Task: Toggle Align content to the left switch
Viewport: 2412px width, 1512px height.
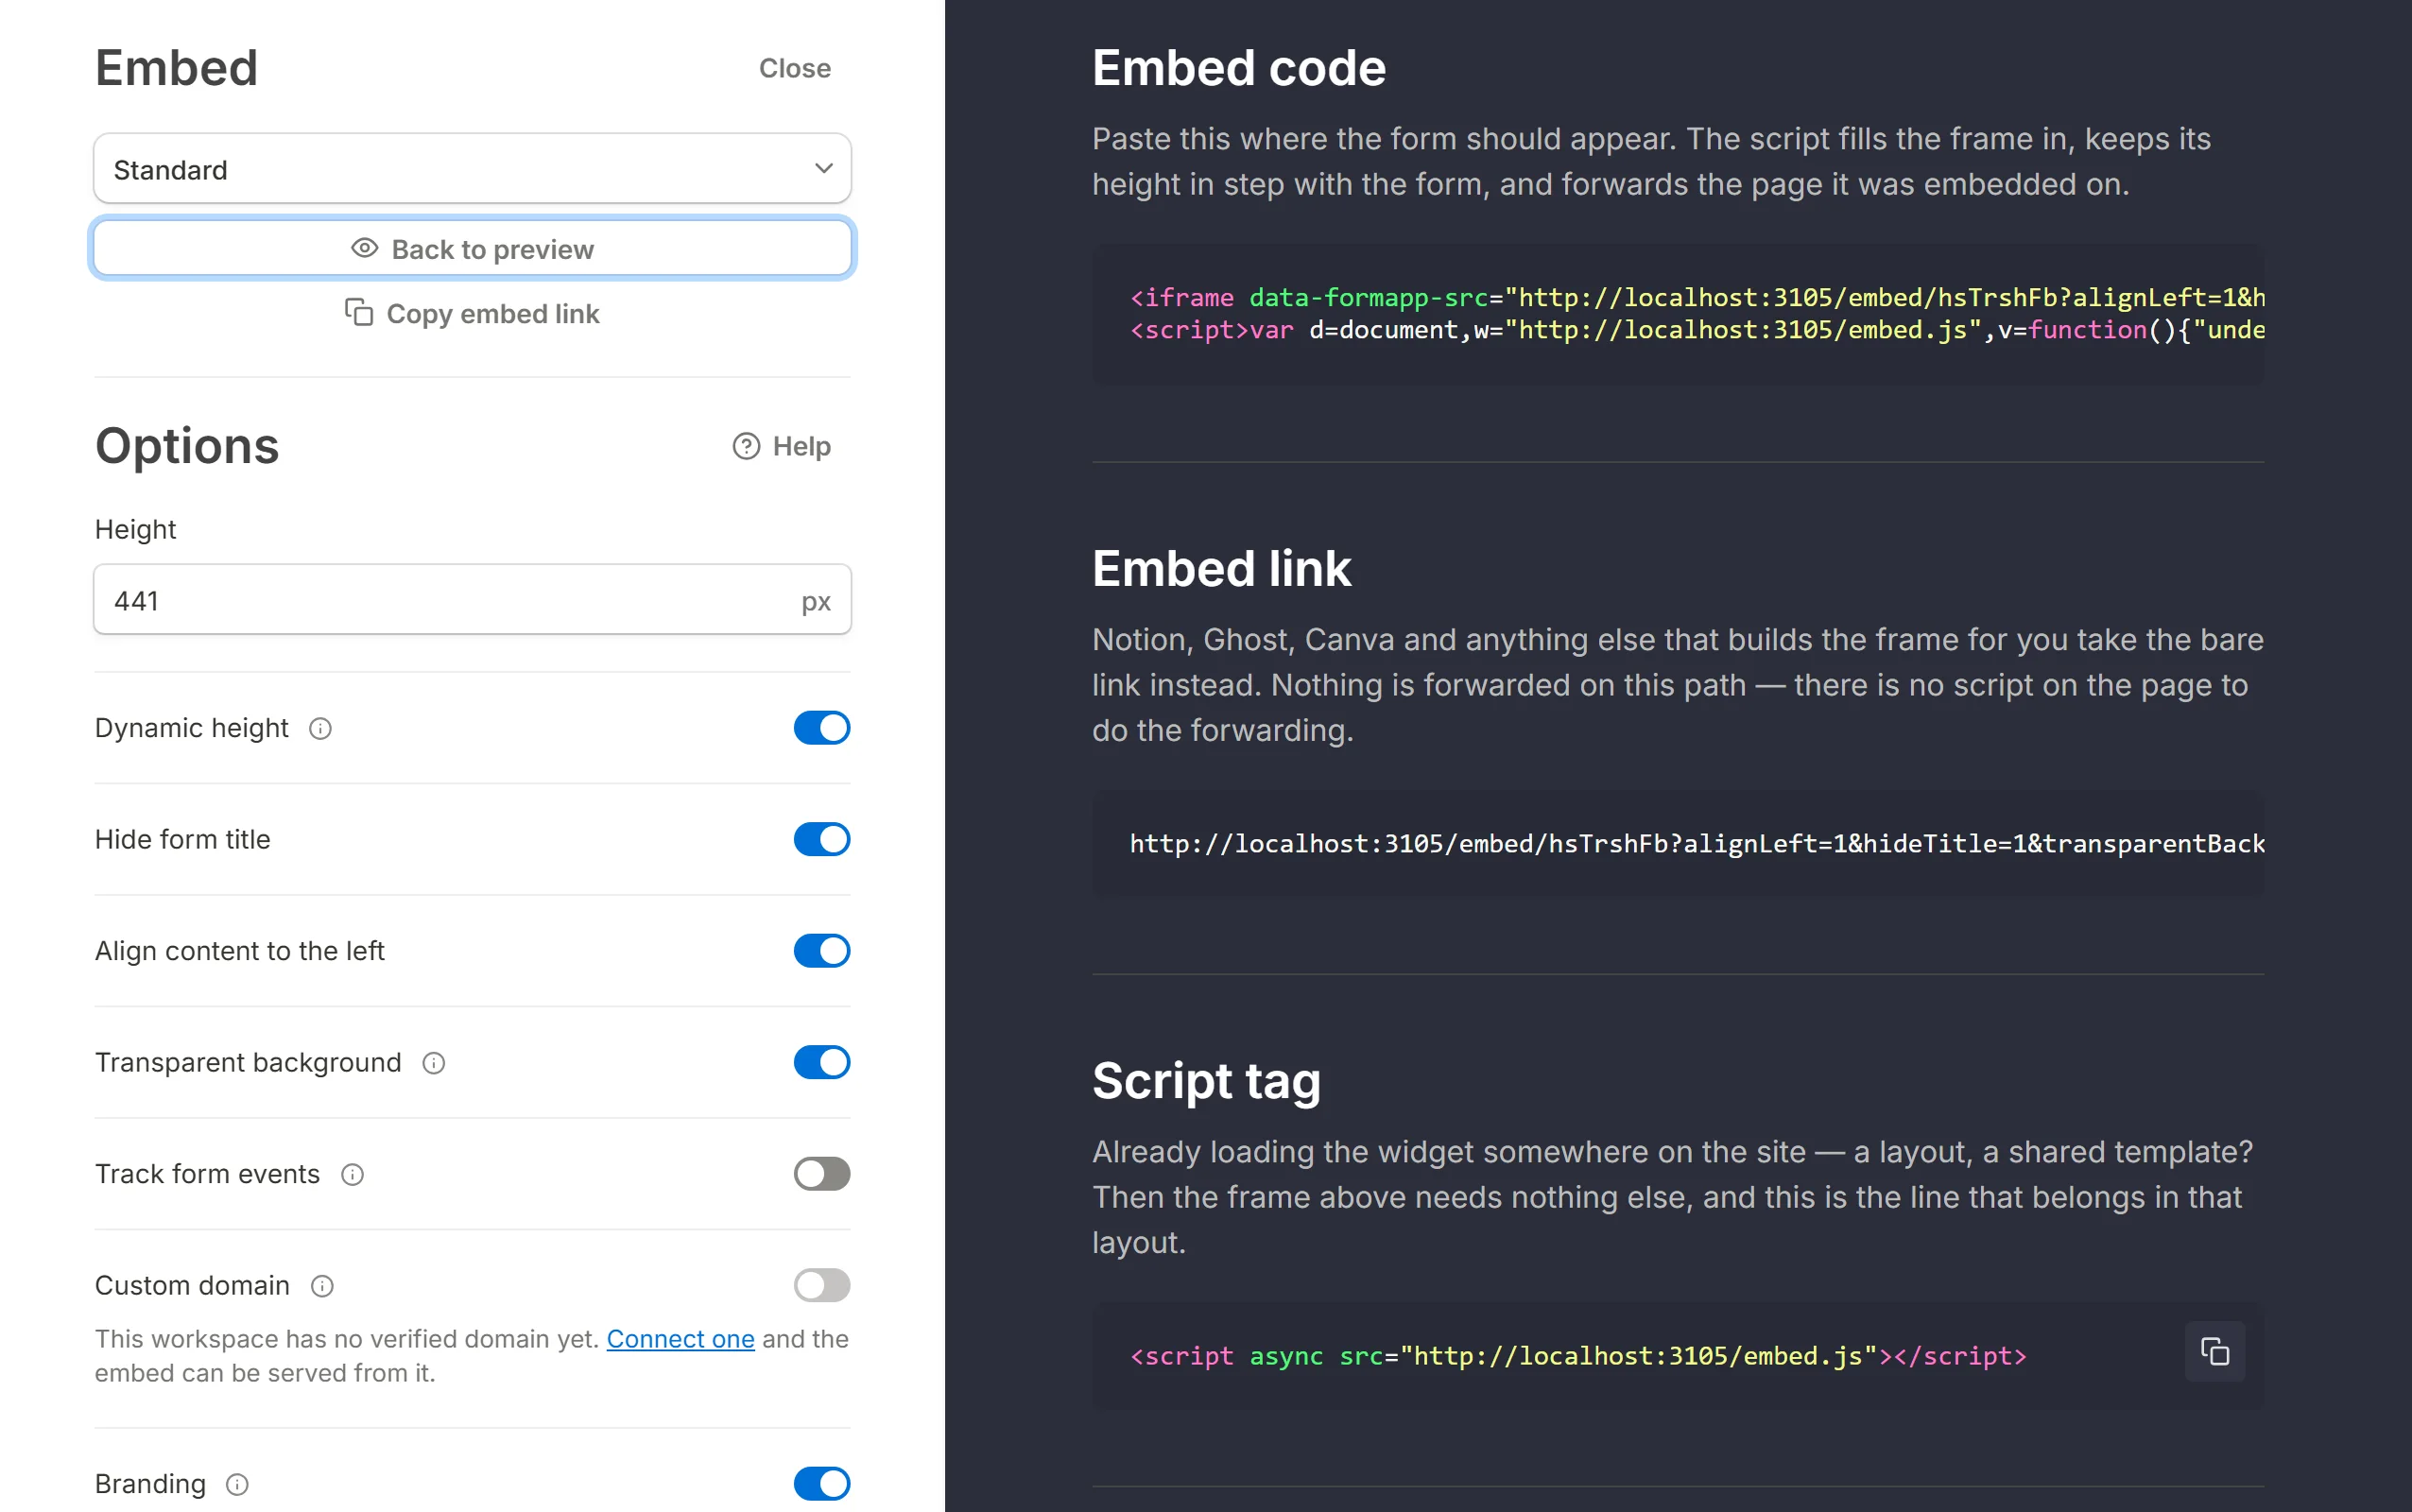Action: click(x=821, y=951)
